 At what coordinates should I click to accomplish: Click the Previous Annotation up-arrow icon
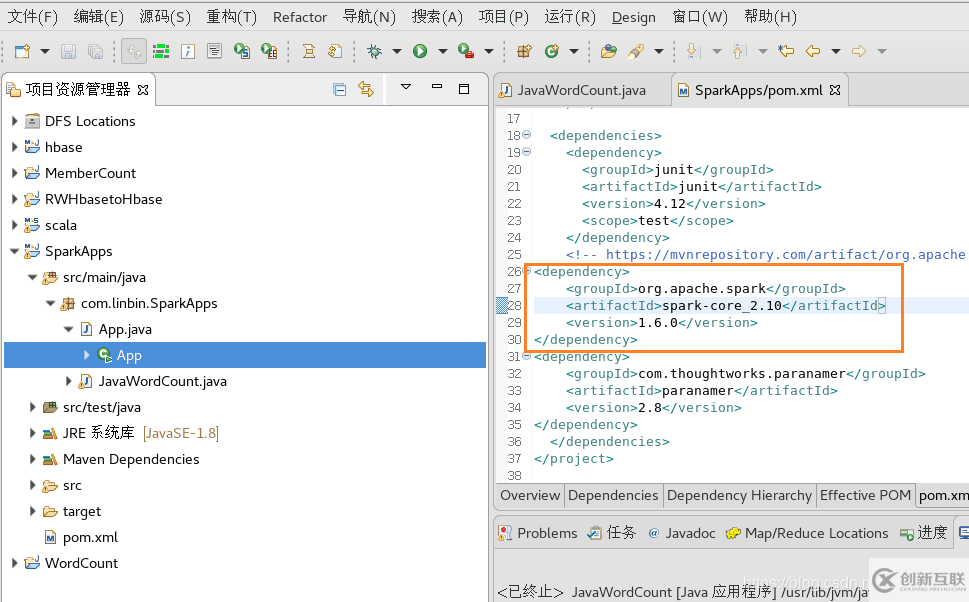739,51
